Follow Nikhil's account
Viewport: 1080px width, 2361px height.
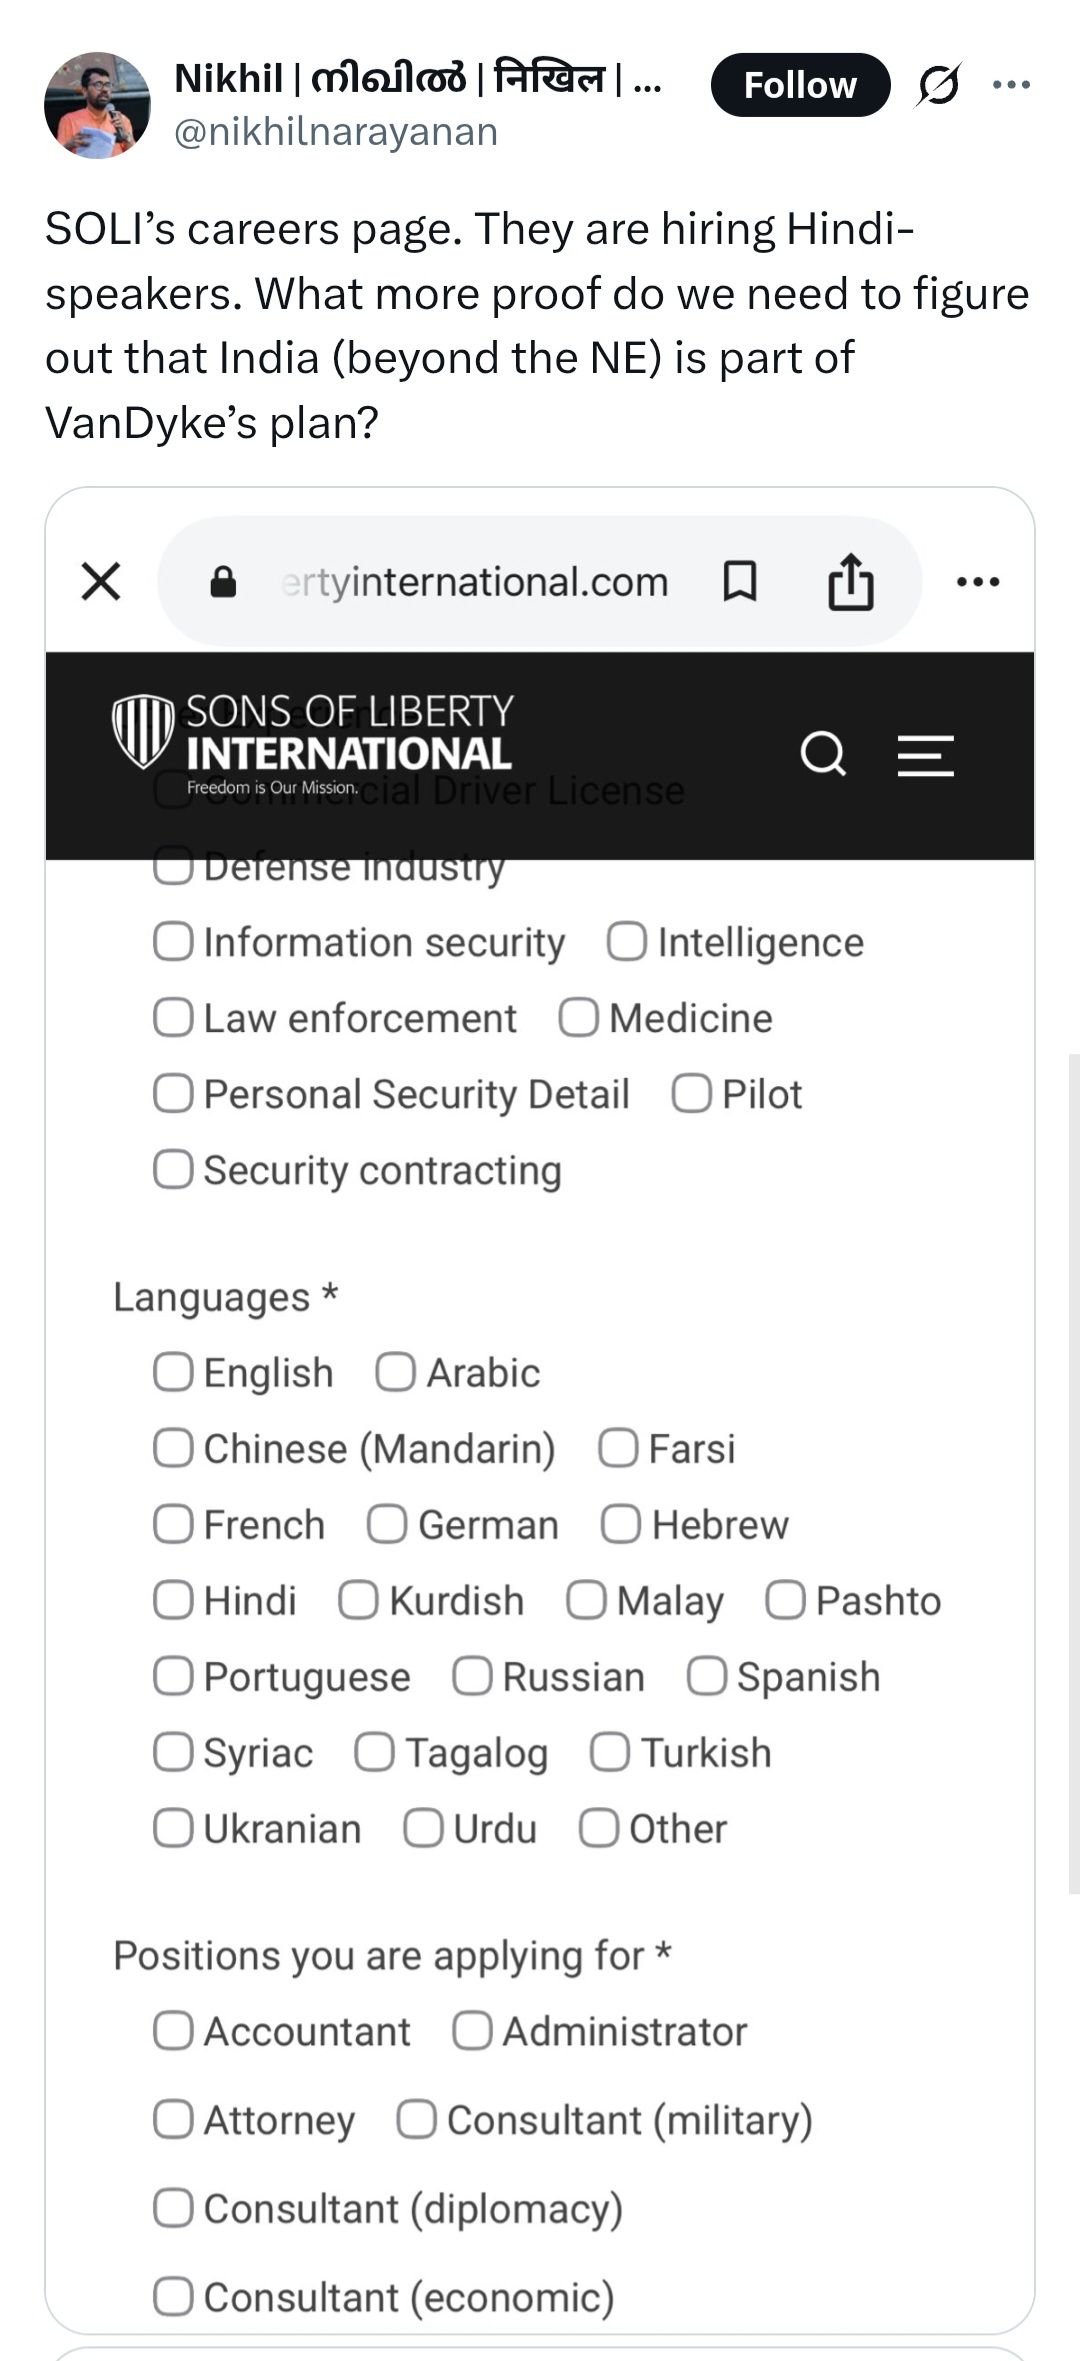(x=800, y=85)
